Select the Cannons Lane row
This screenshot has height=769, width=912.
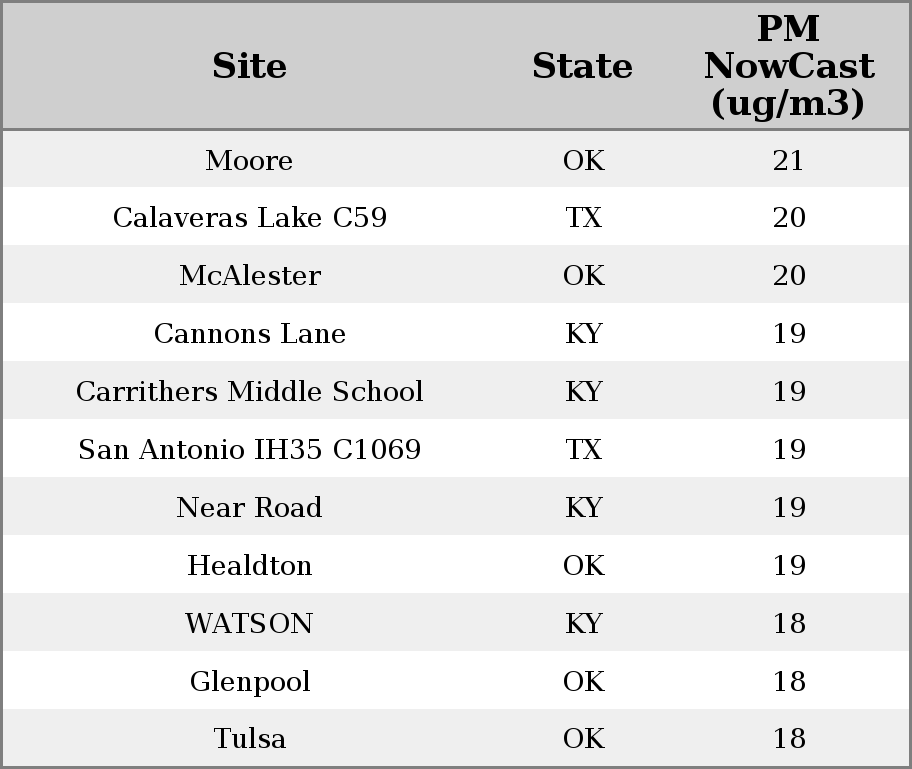(456, 333)
